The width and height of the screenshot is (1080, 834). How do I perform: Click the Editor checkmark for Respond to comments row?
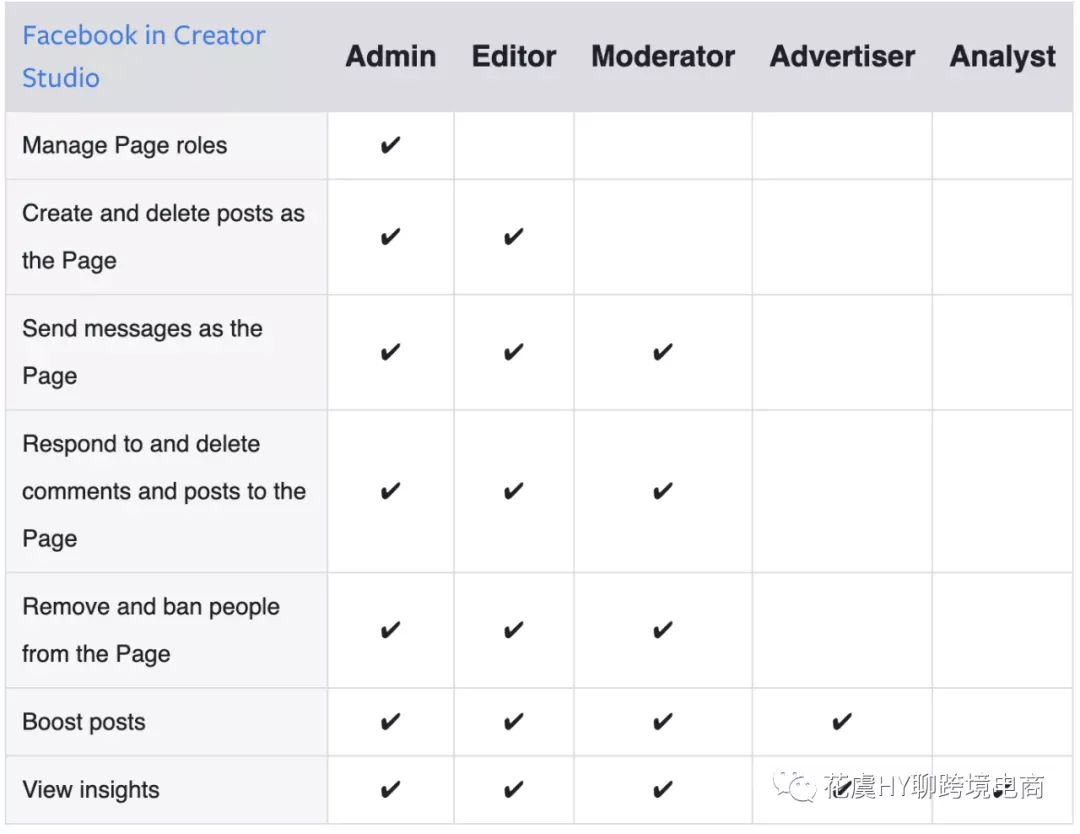514,492
